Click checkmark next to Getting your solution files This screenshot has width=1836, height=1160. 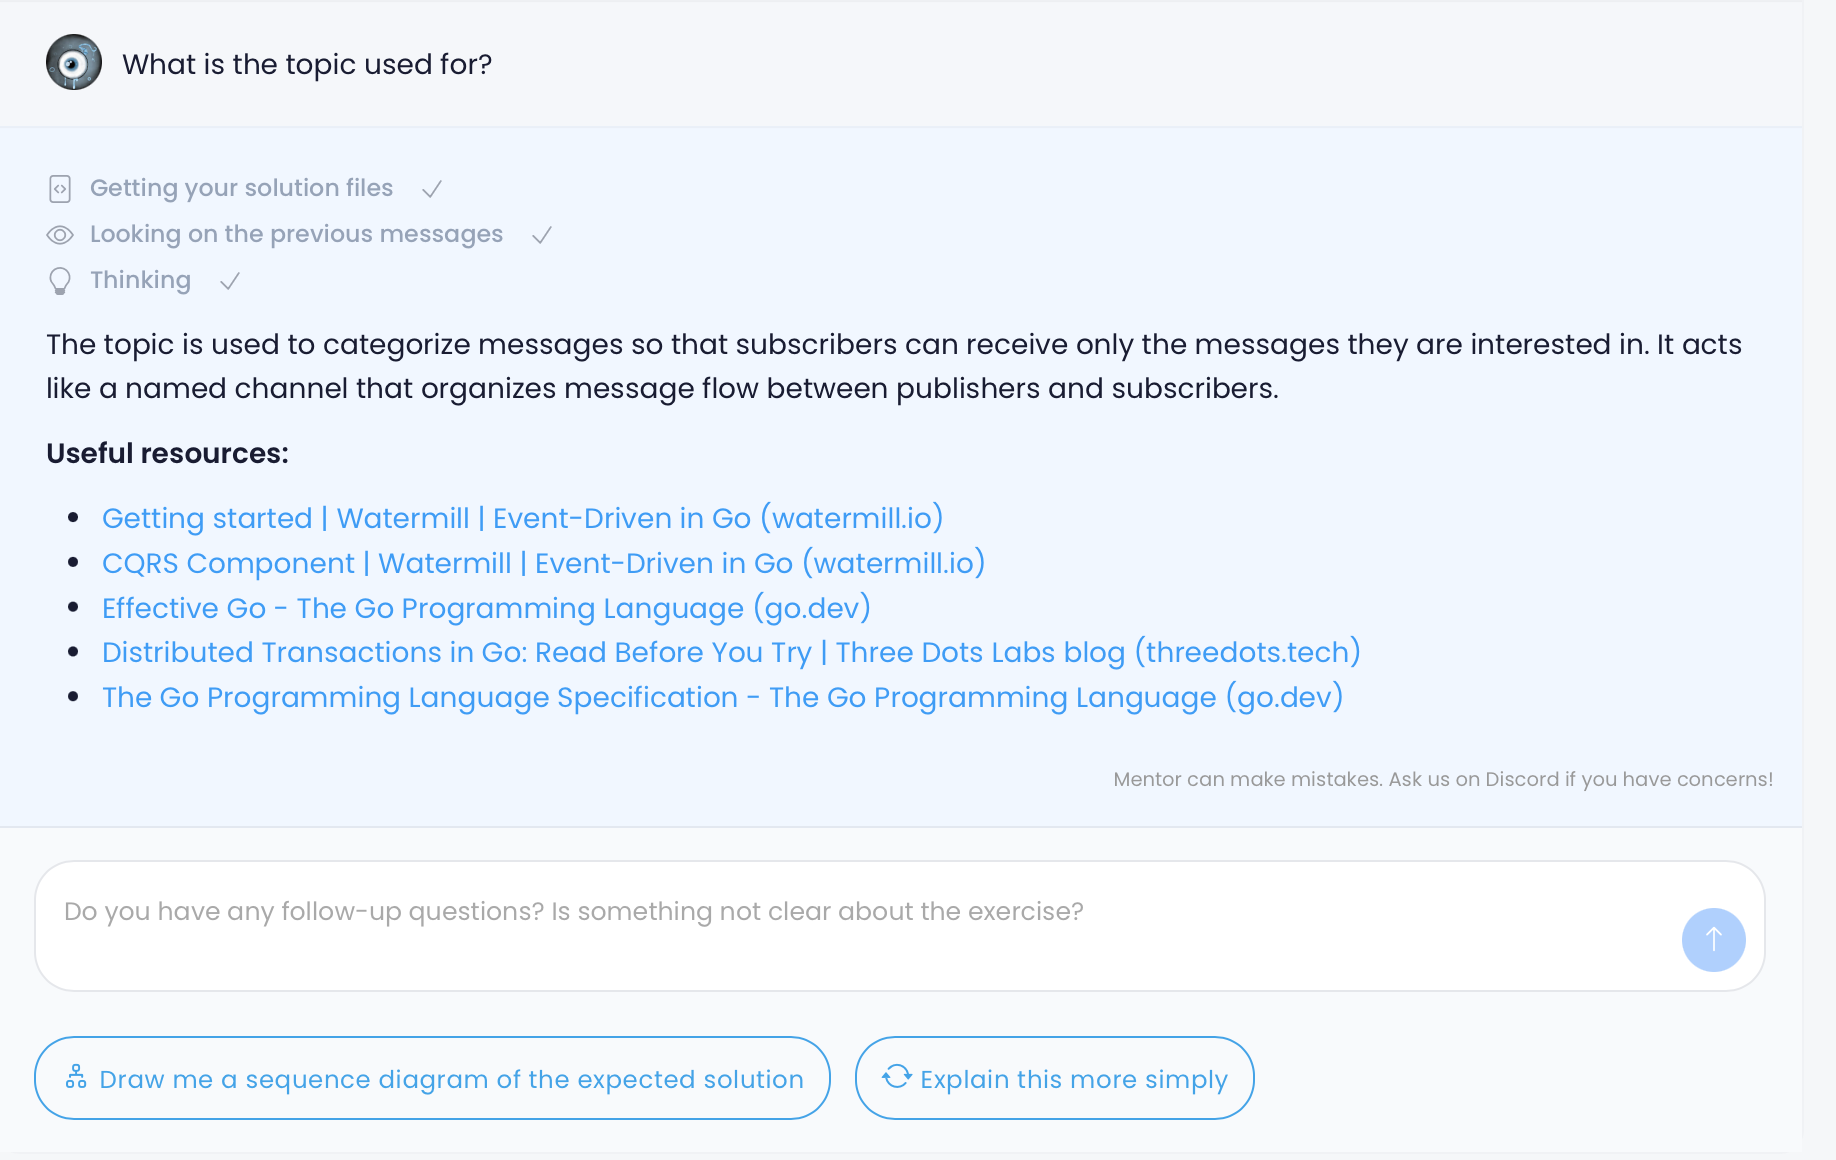(432, 189)
